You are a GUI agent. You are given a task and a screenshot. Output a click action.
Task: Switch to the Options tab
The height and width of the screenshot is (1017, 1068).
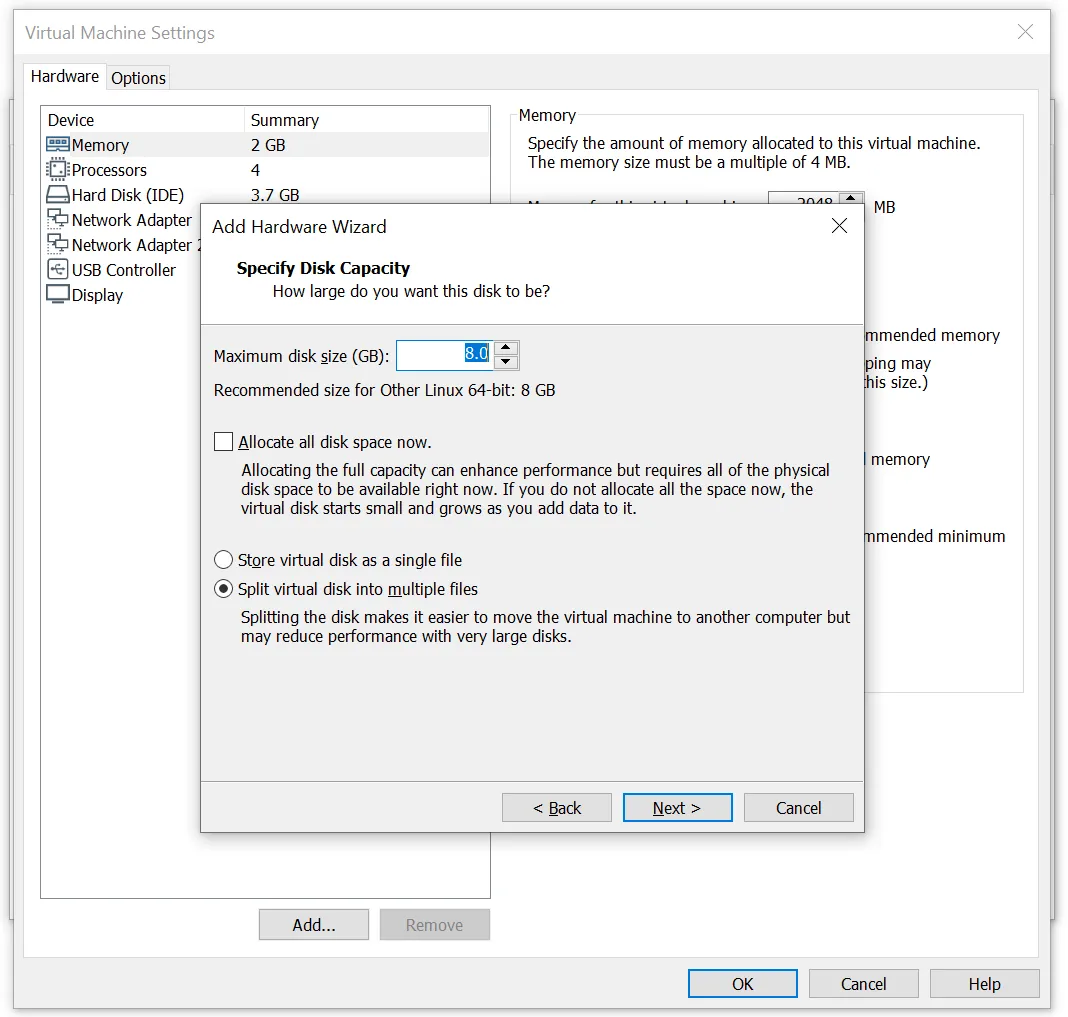pyautogui.click(x=138, y=78)
